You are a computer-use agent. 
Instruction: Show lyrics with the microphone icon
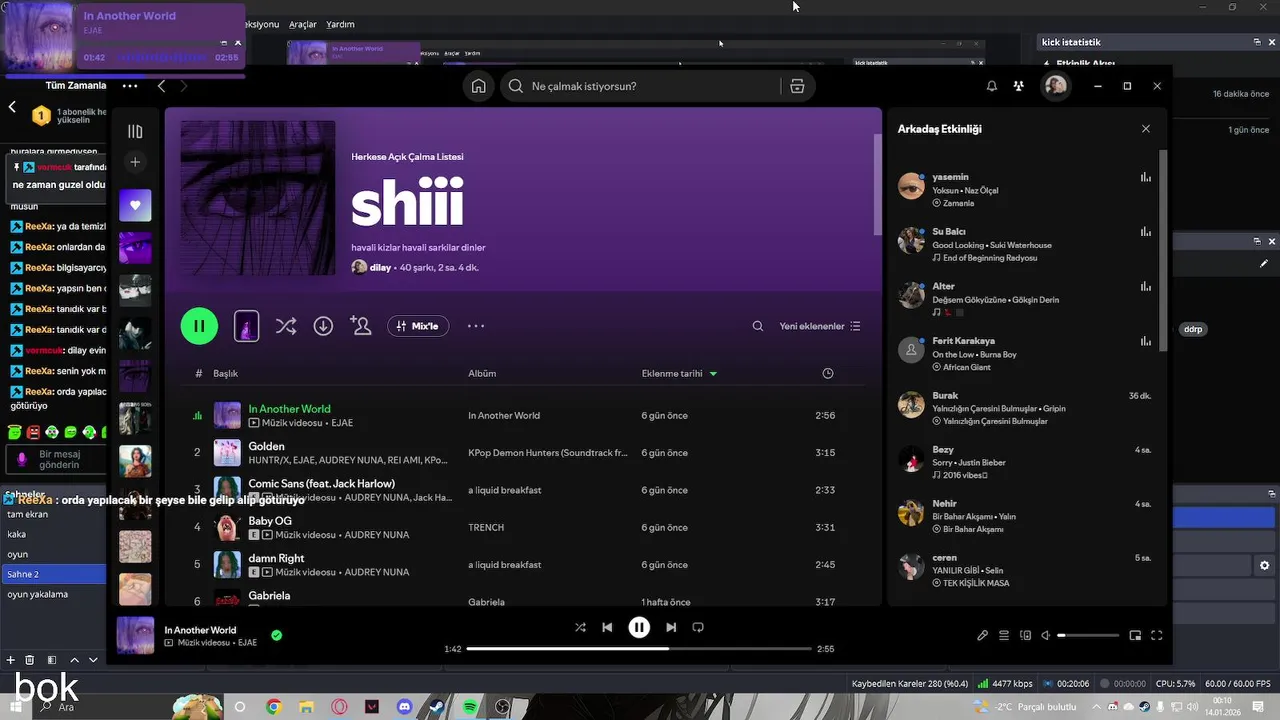tap(982, 635)
